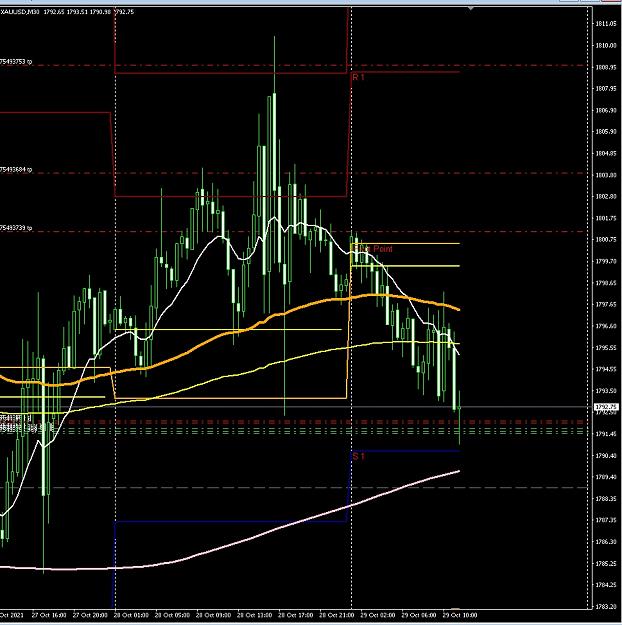The image size is (622, 625).
Task: Click time axis label 28 Oct 13:00
Action: pyautogui.click(x=254, y=615)
